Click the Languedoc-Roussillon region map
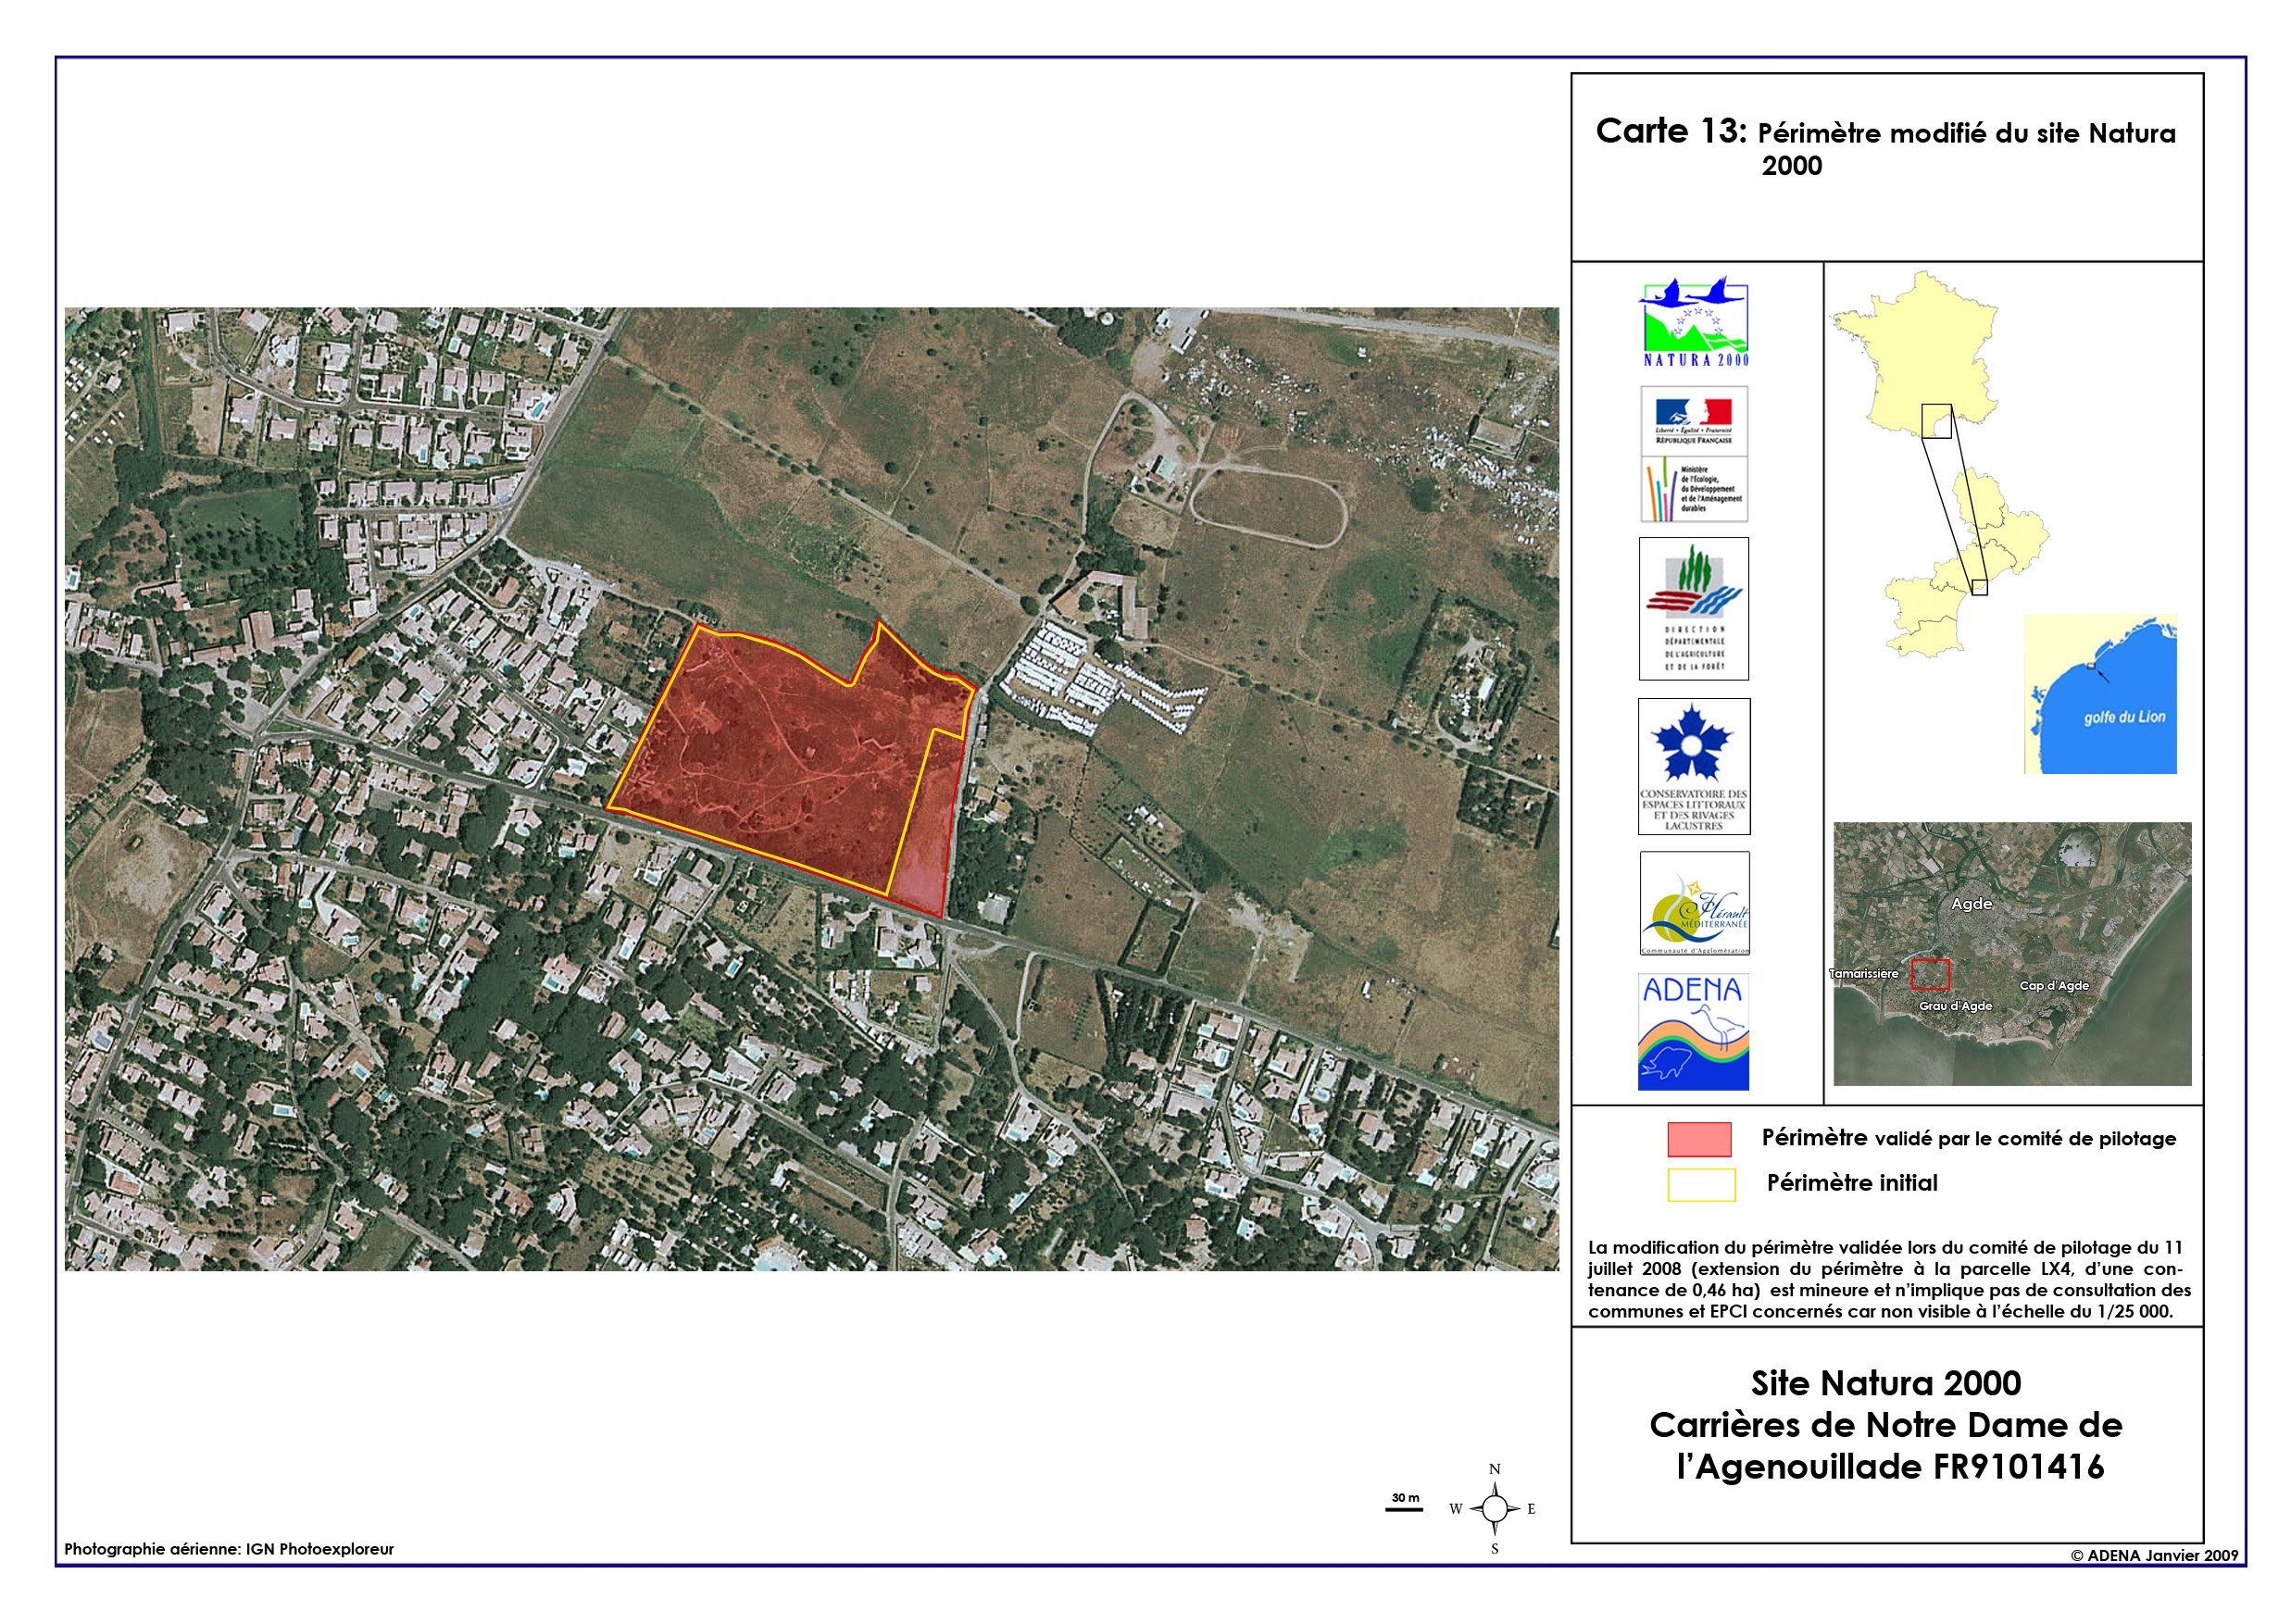Image resolution: width=2291 pixels, height=1624 pixels. point(1965,562)
